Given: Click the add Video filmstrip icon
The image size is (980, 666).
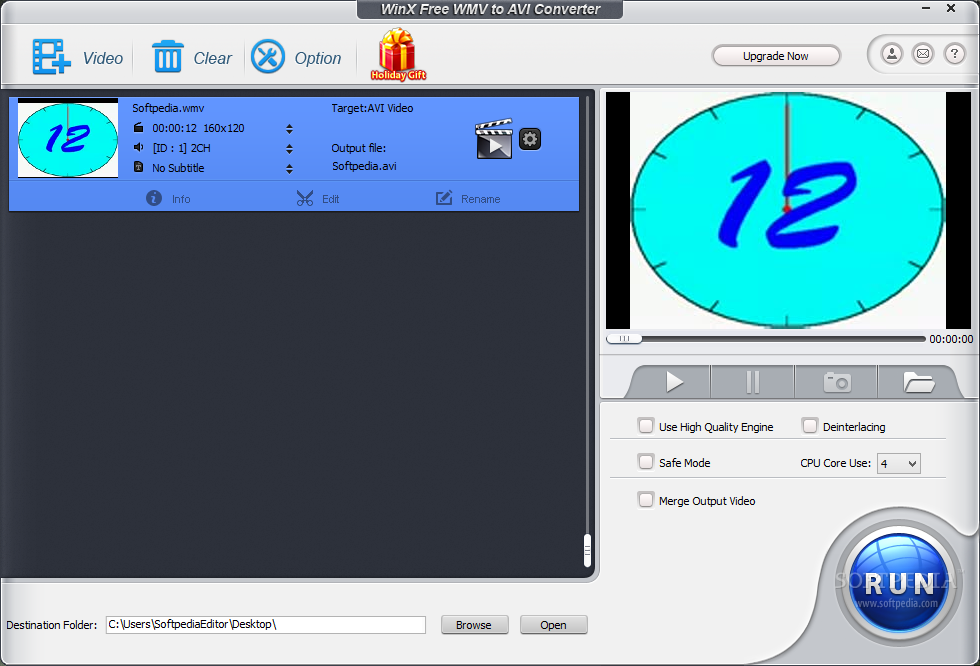Looking at the screenshot, I should click(x=51, y=57).
